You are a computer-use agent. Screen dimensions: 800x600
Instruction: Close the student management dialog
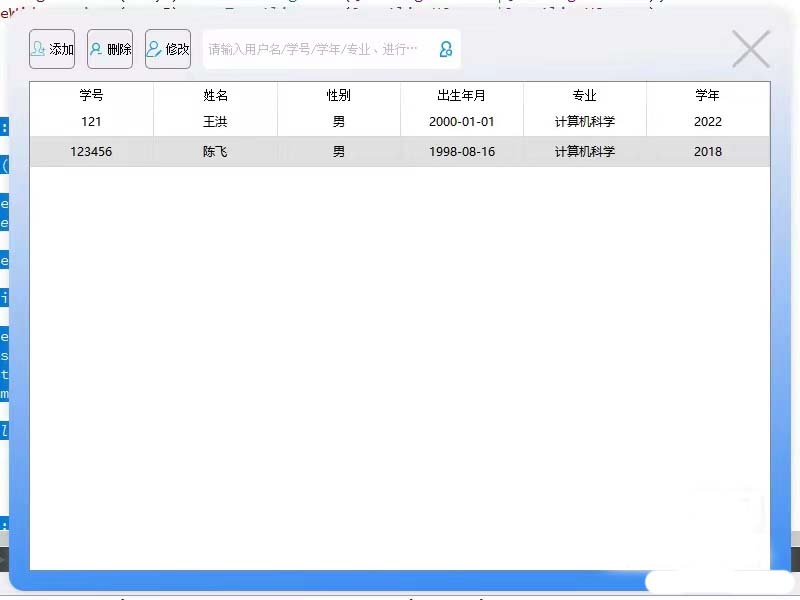point(751,49)
